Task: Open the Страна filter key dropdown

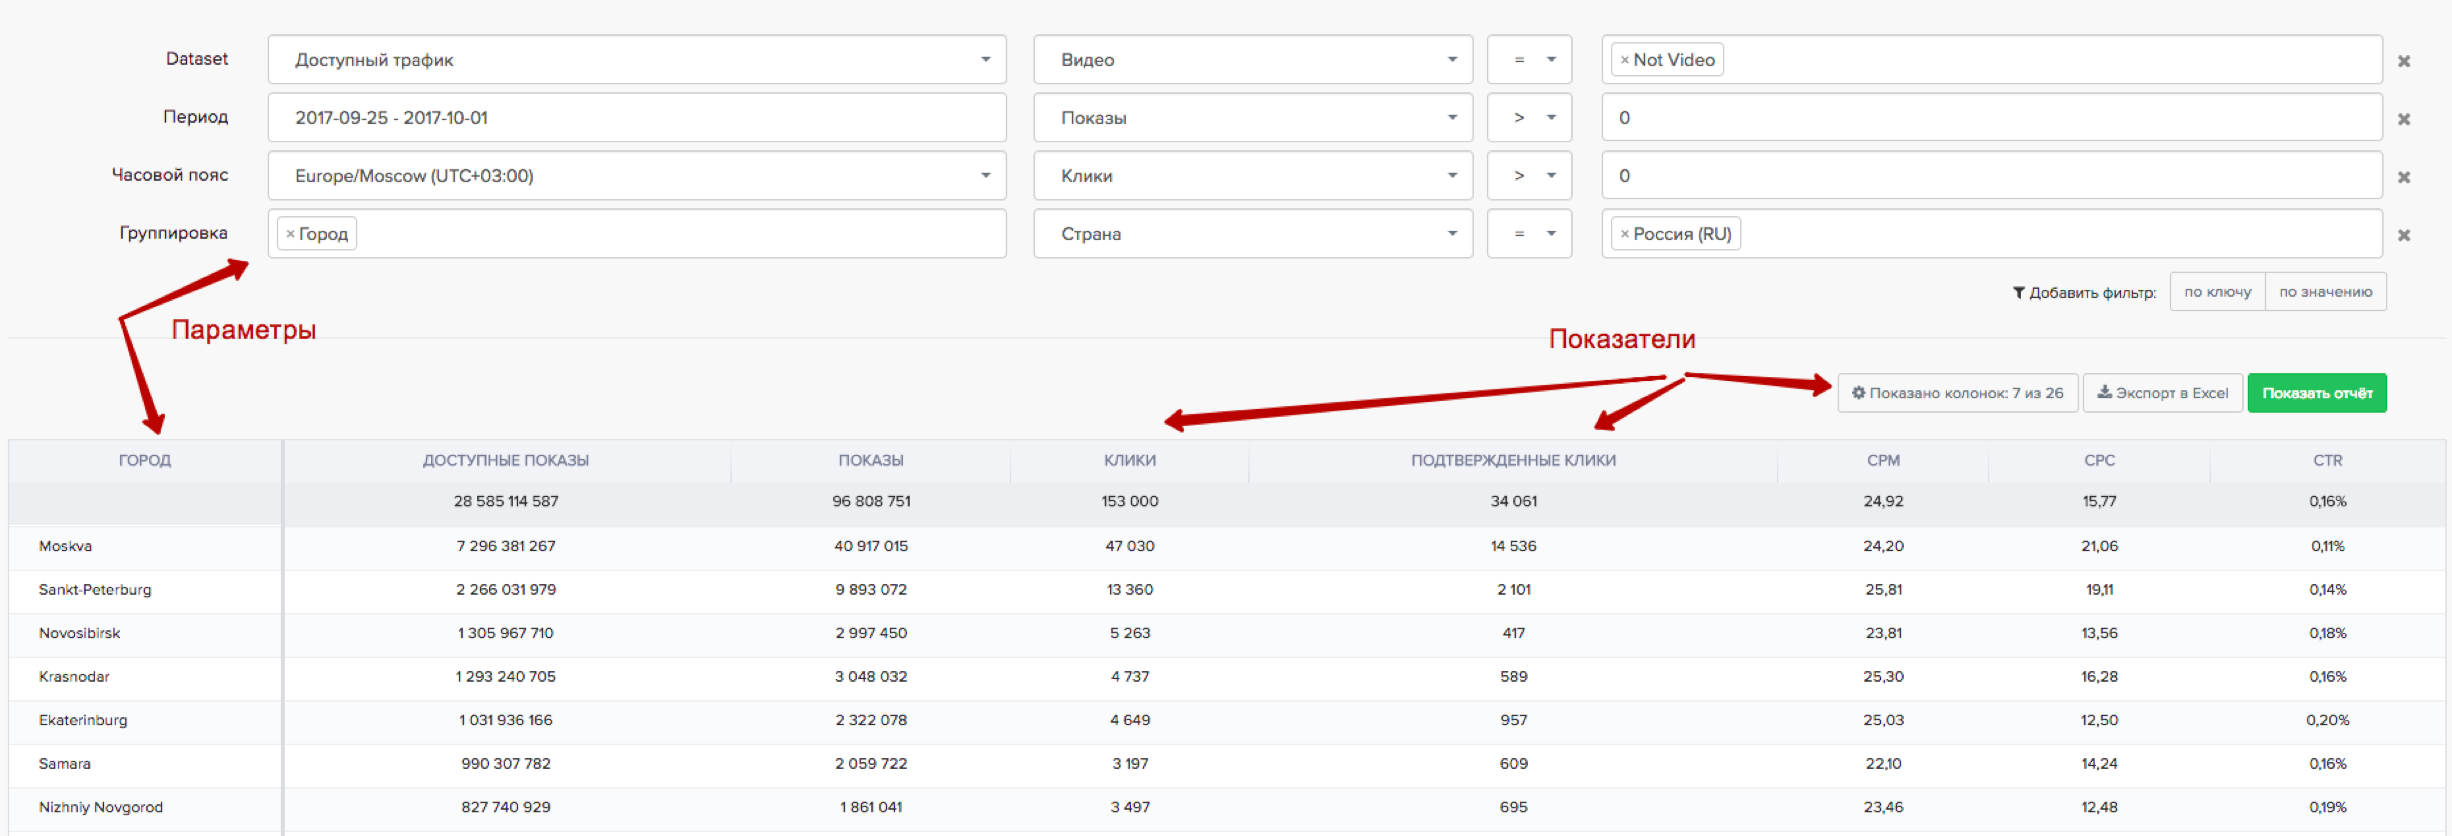Action: (1252, 234)
